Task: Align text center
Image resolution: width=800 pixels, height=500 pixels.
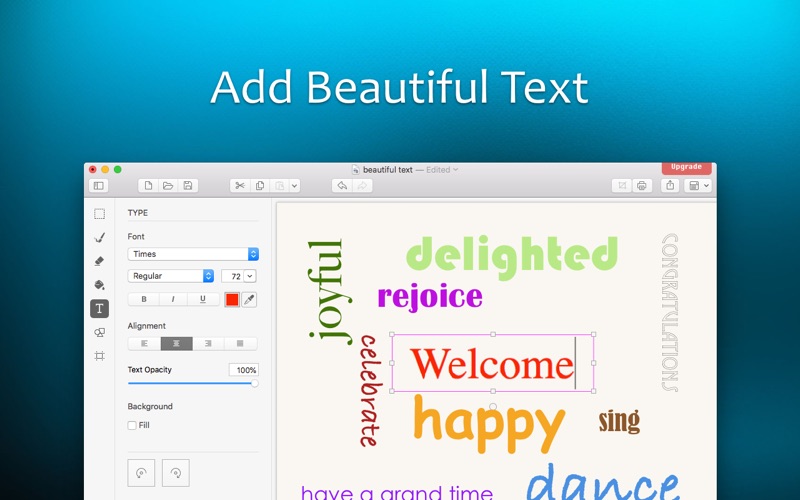Action: point(177,343)
